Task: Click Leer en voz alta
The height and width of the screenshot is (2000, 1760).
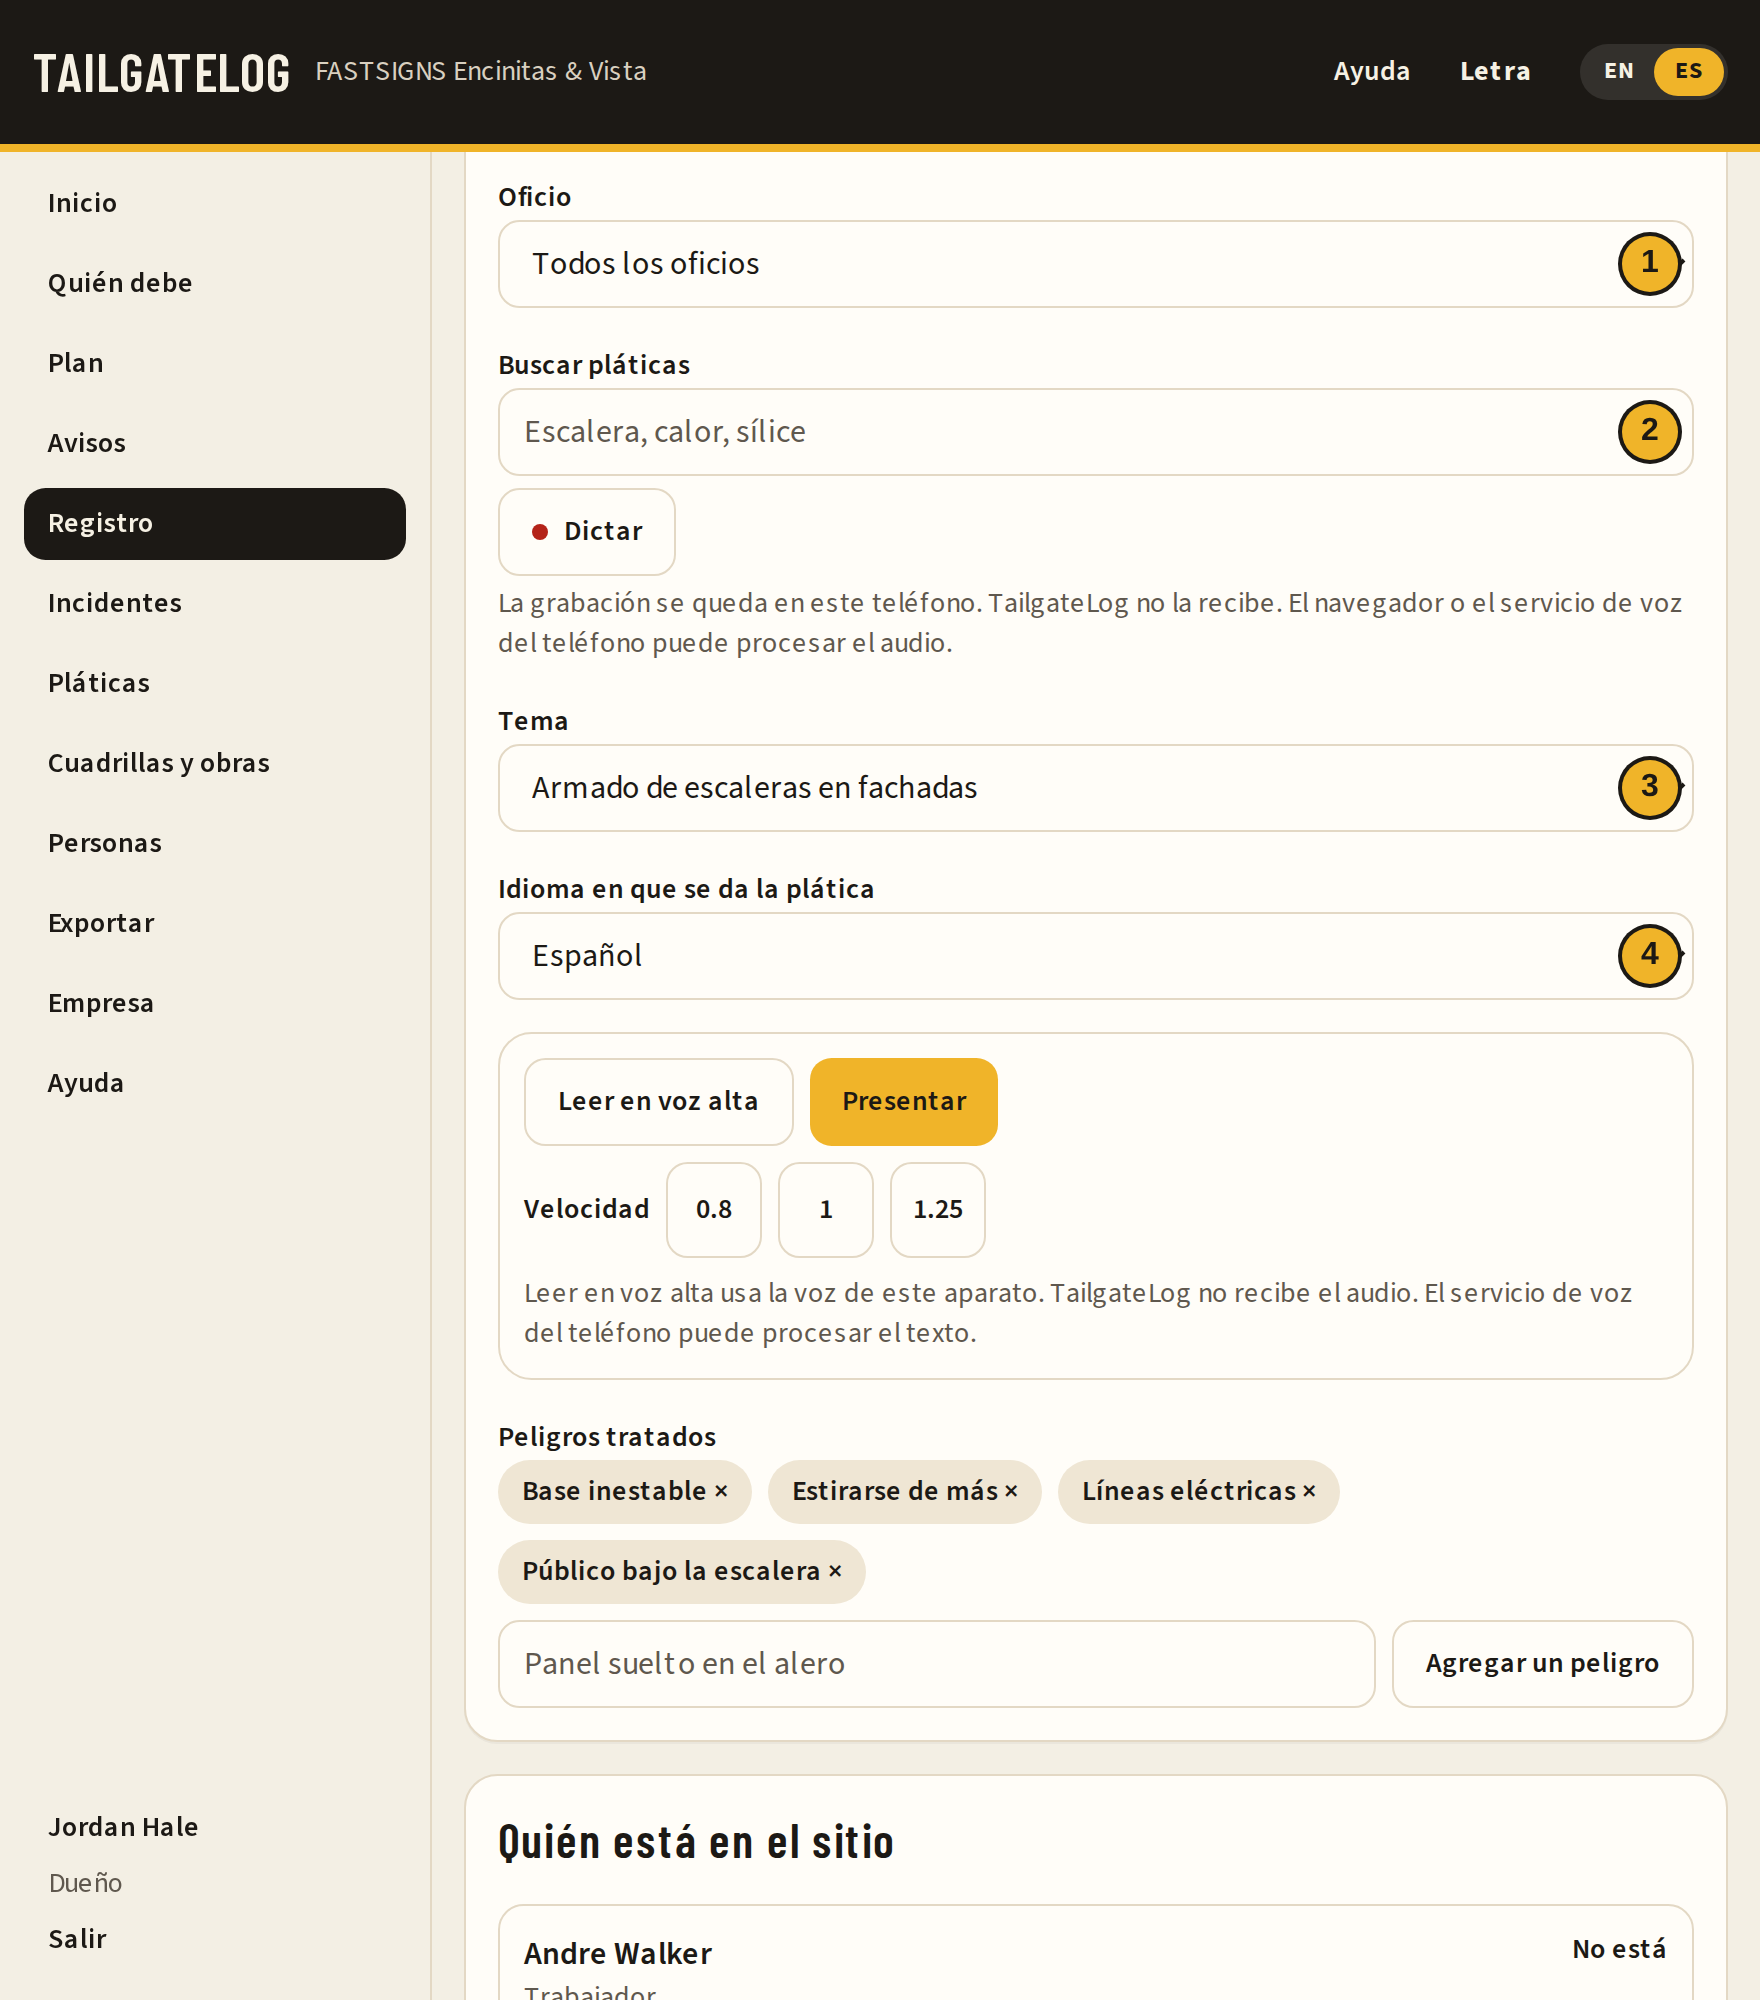Action: (659, 1102)
